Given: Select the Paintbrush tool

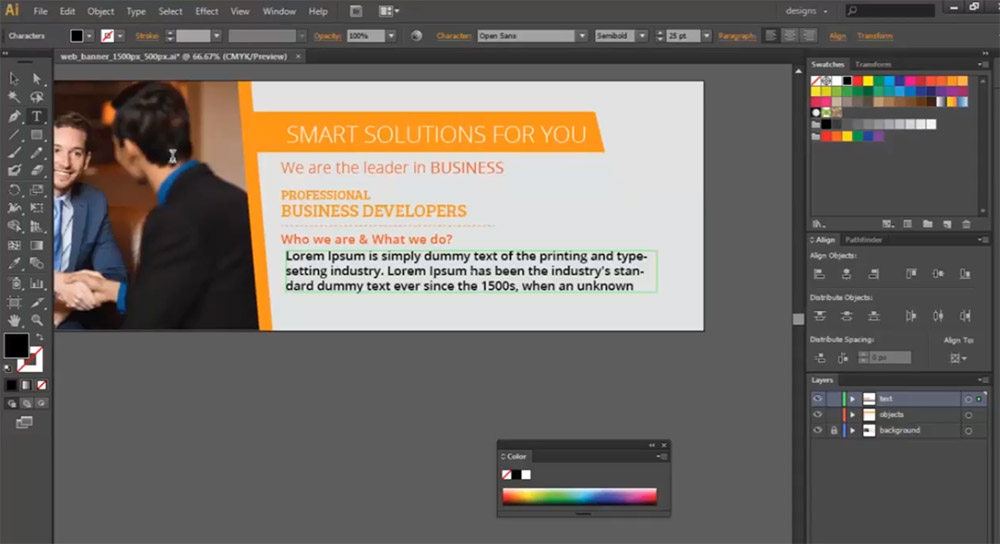Looking at the screenshot, I should tap(14, 153).
